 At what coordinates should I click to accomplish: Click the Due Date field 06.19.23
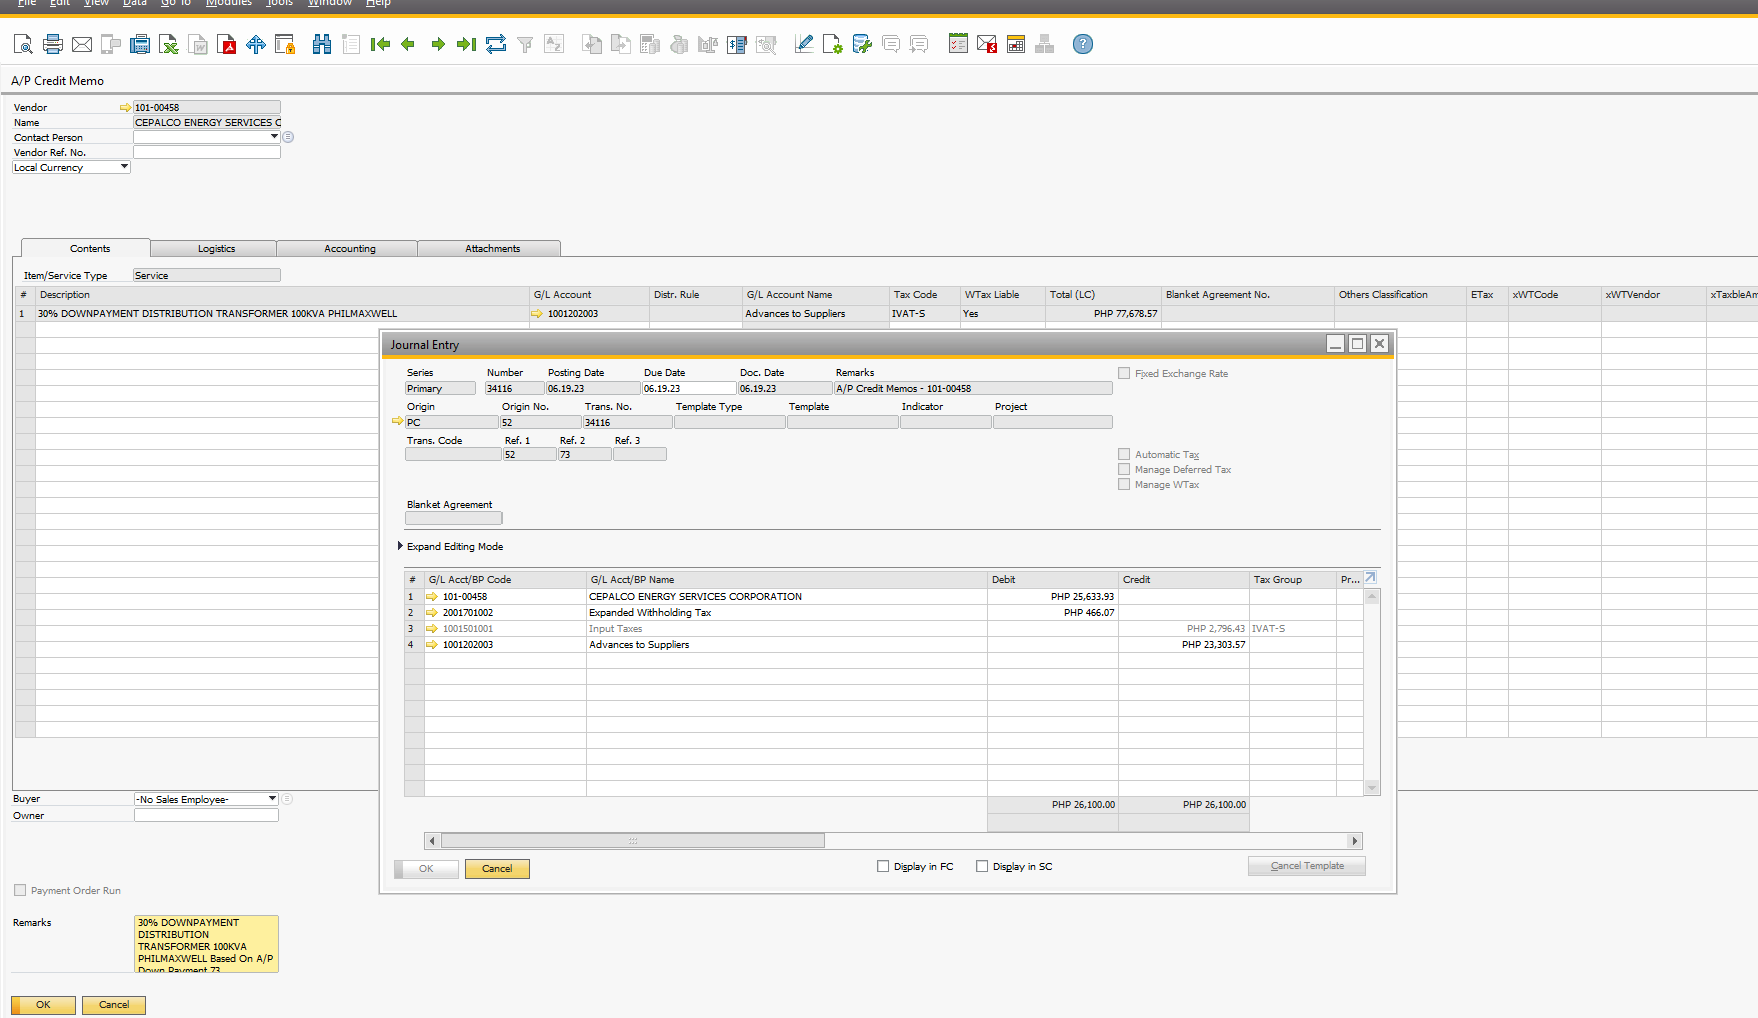click(688, 388)
